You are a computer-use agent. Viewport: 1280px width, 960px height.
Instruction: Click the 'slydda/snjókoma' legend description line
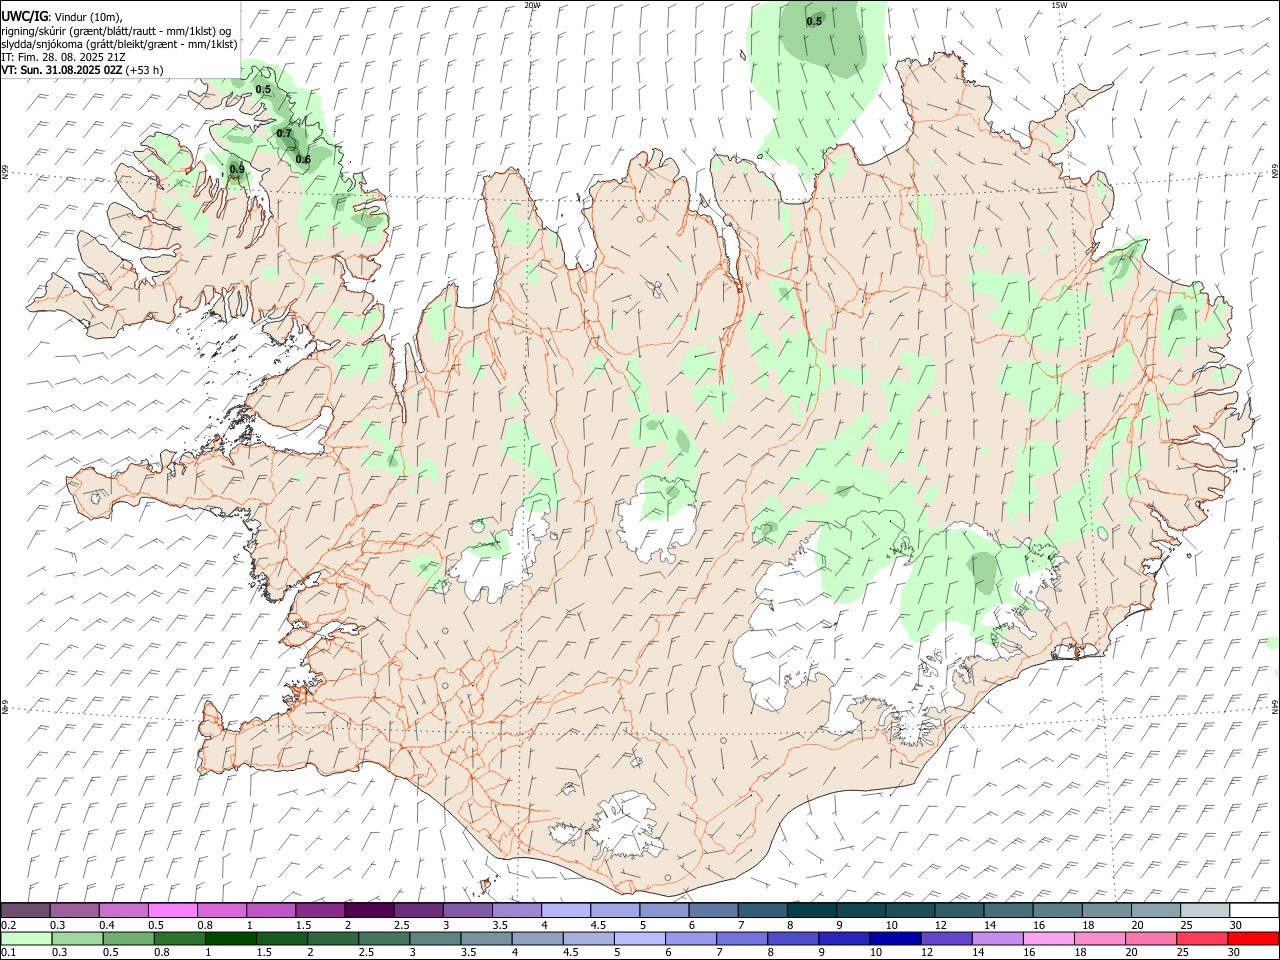pyautogui.click(x=119, y=44)
